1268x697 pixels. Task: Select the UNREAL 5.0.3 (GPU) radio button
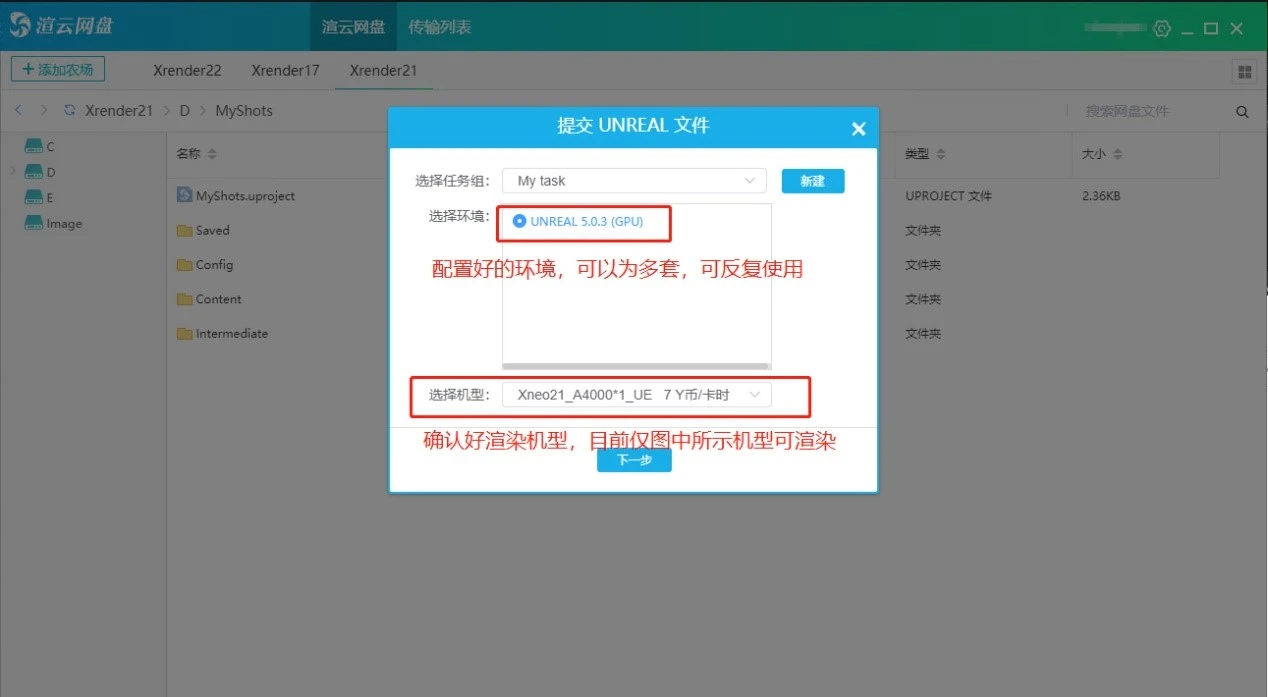519,221
